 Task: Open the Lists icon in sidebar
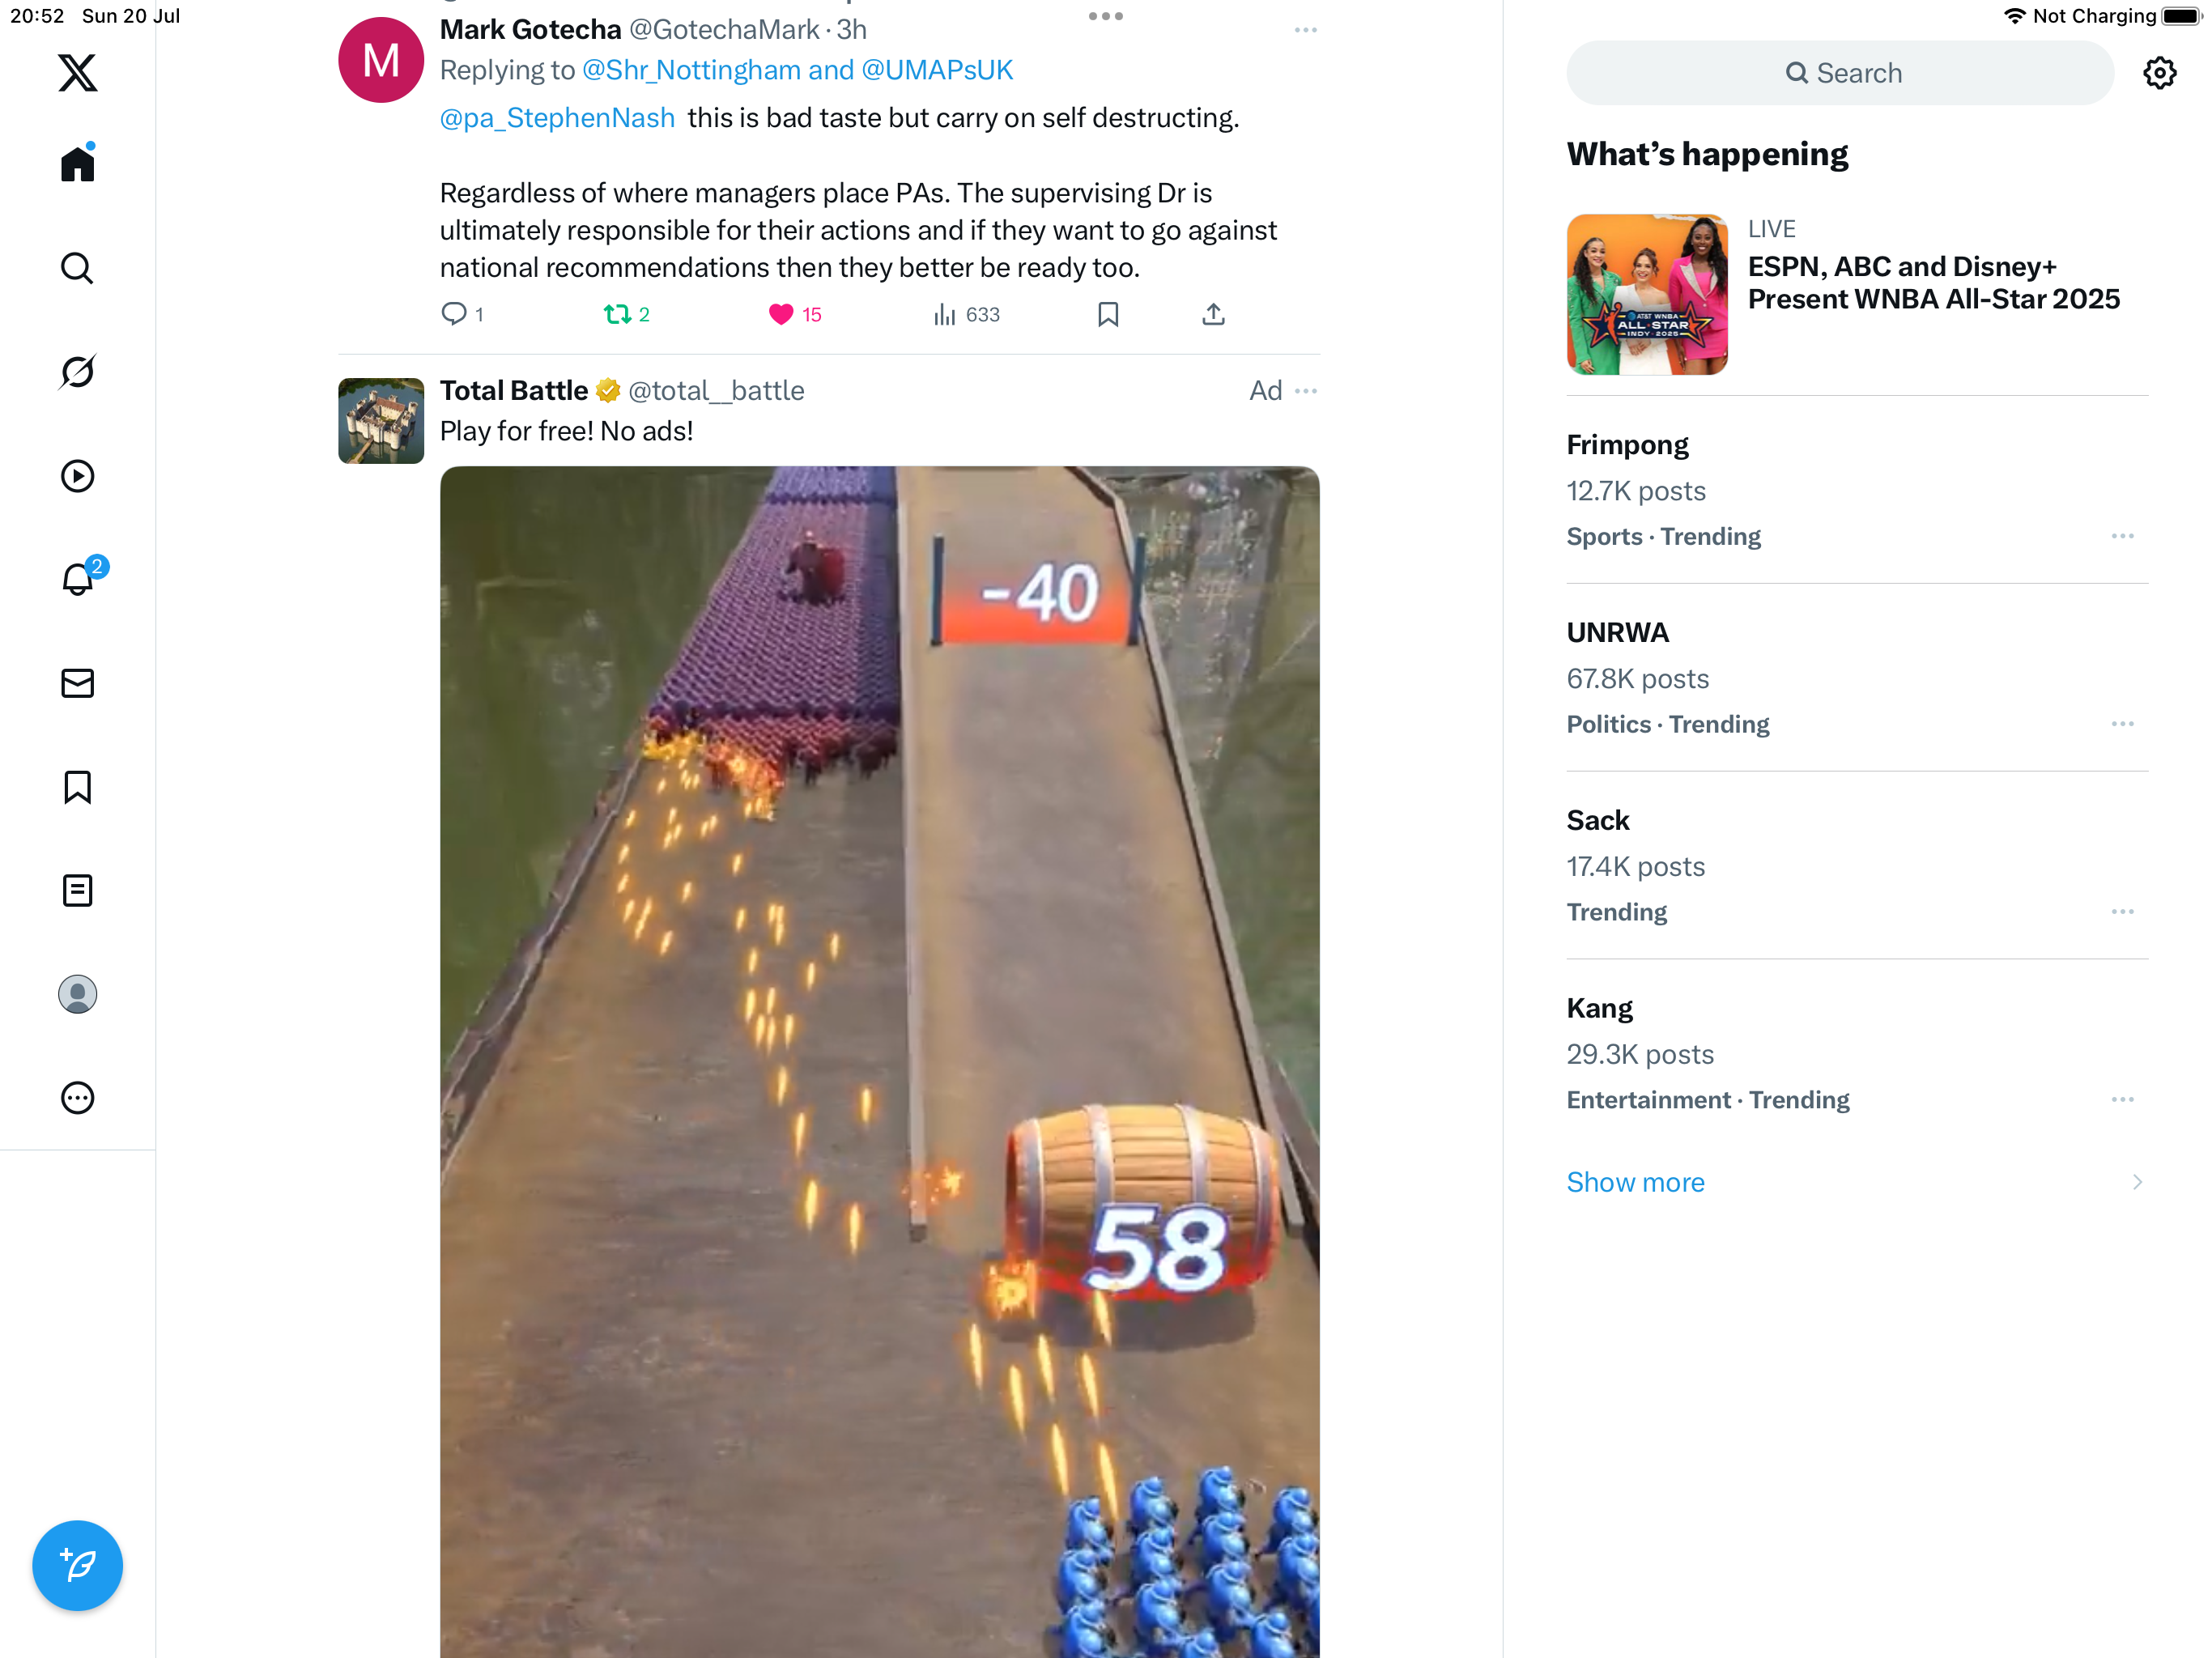tap(77, 890)
